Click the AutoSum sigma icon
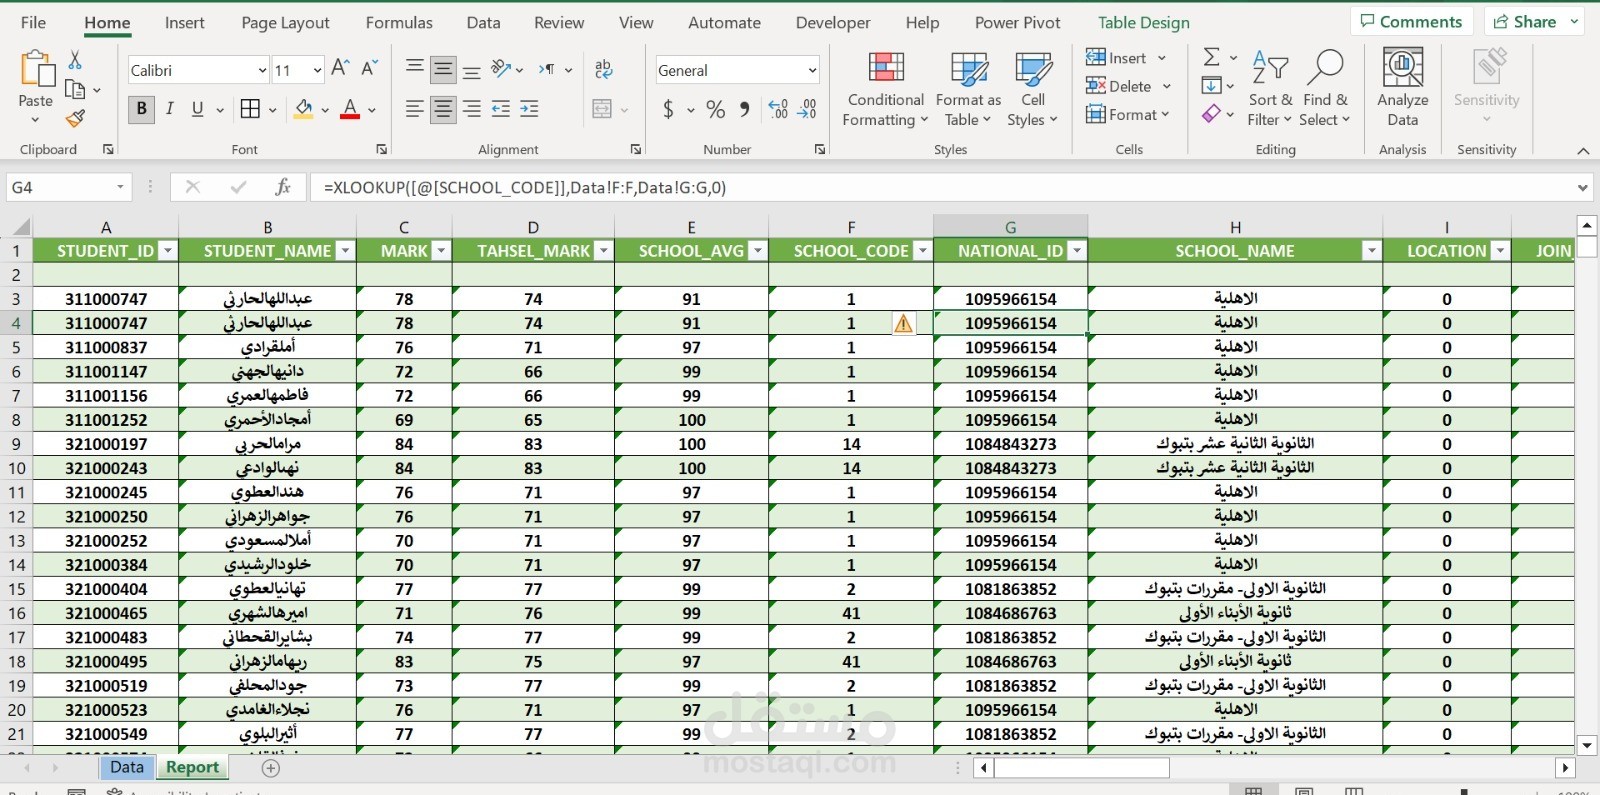 point(1211,57)
